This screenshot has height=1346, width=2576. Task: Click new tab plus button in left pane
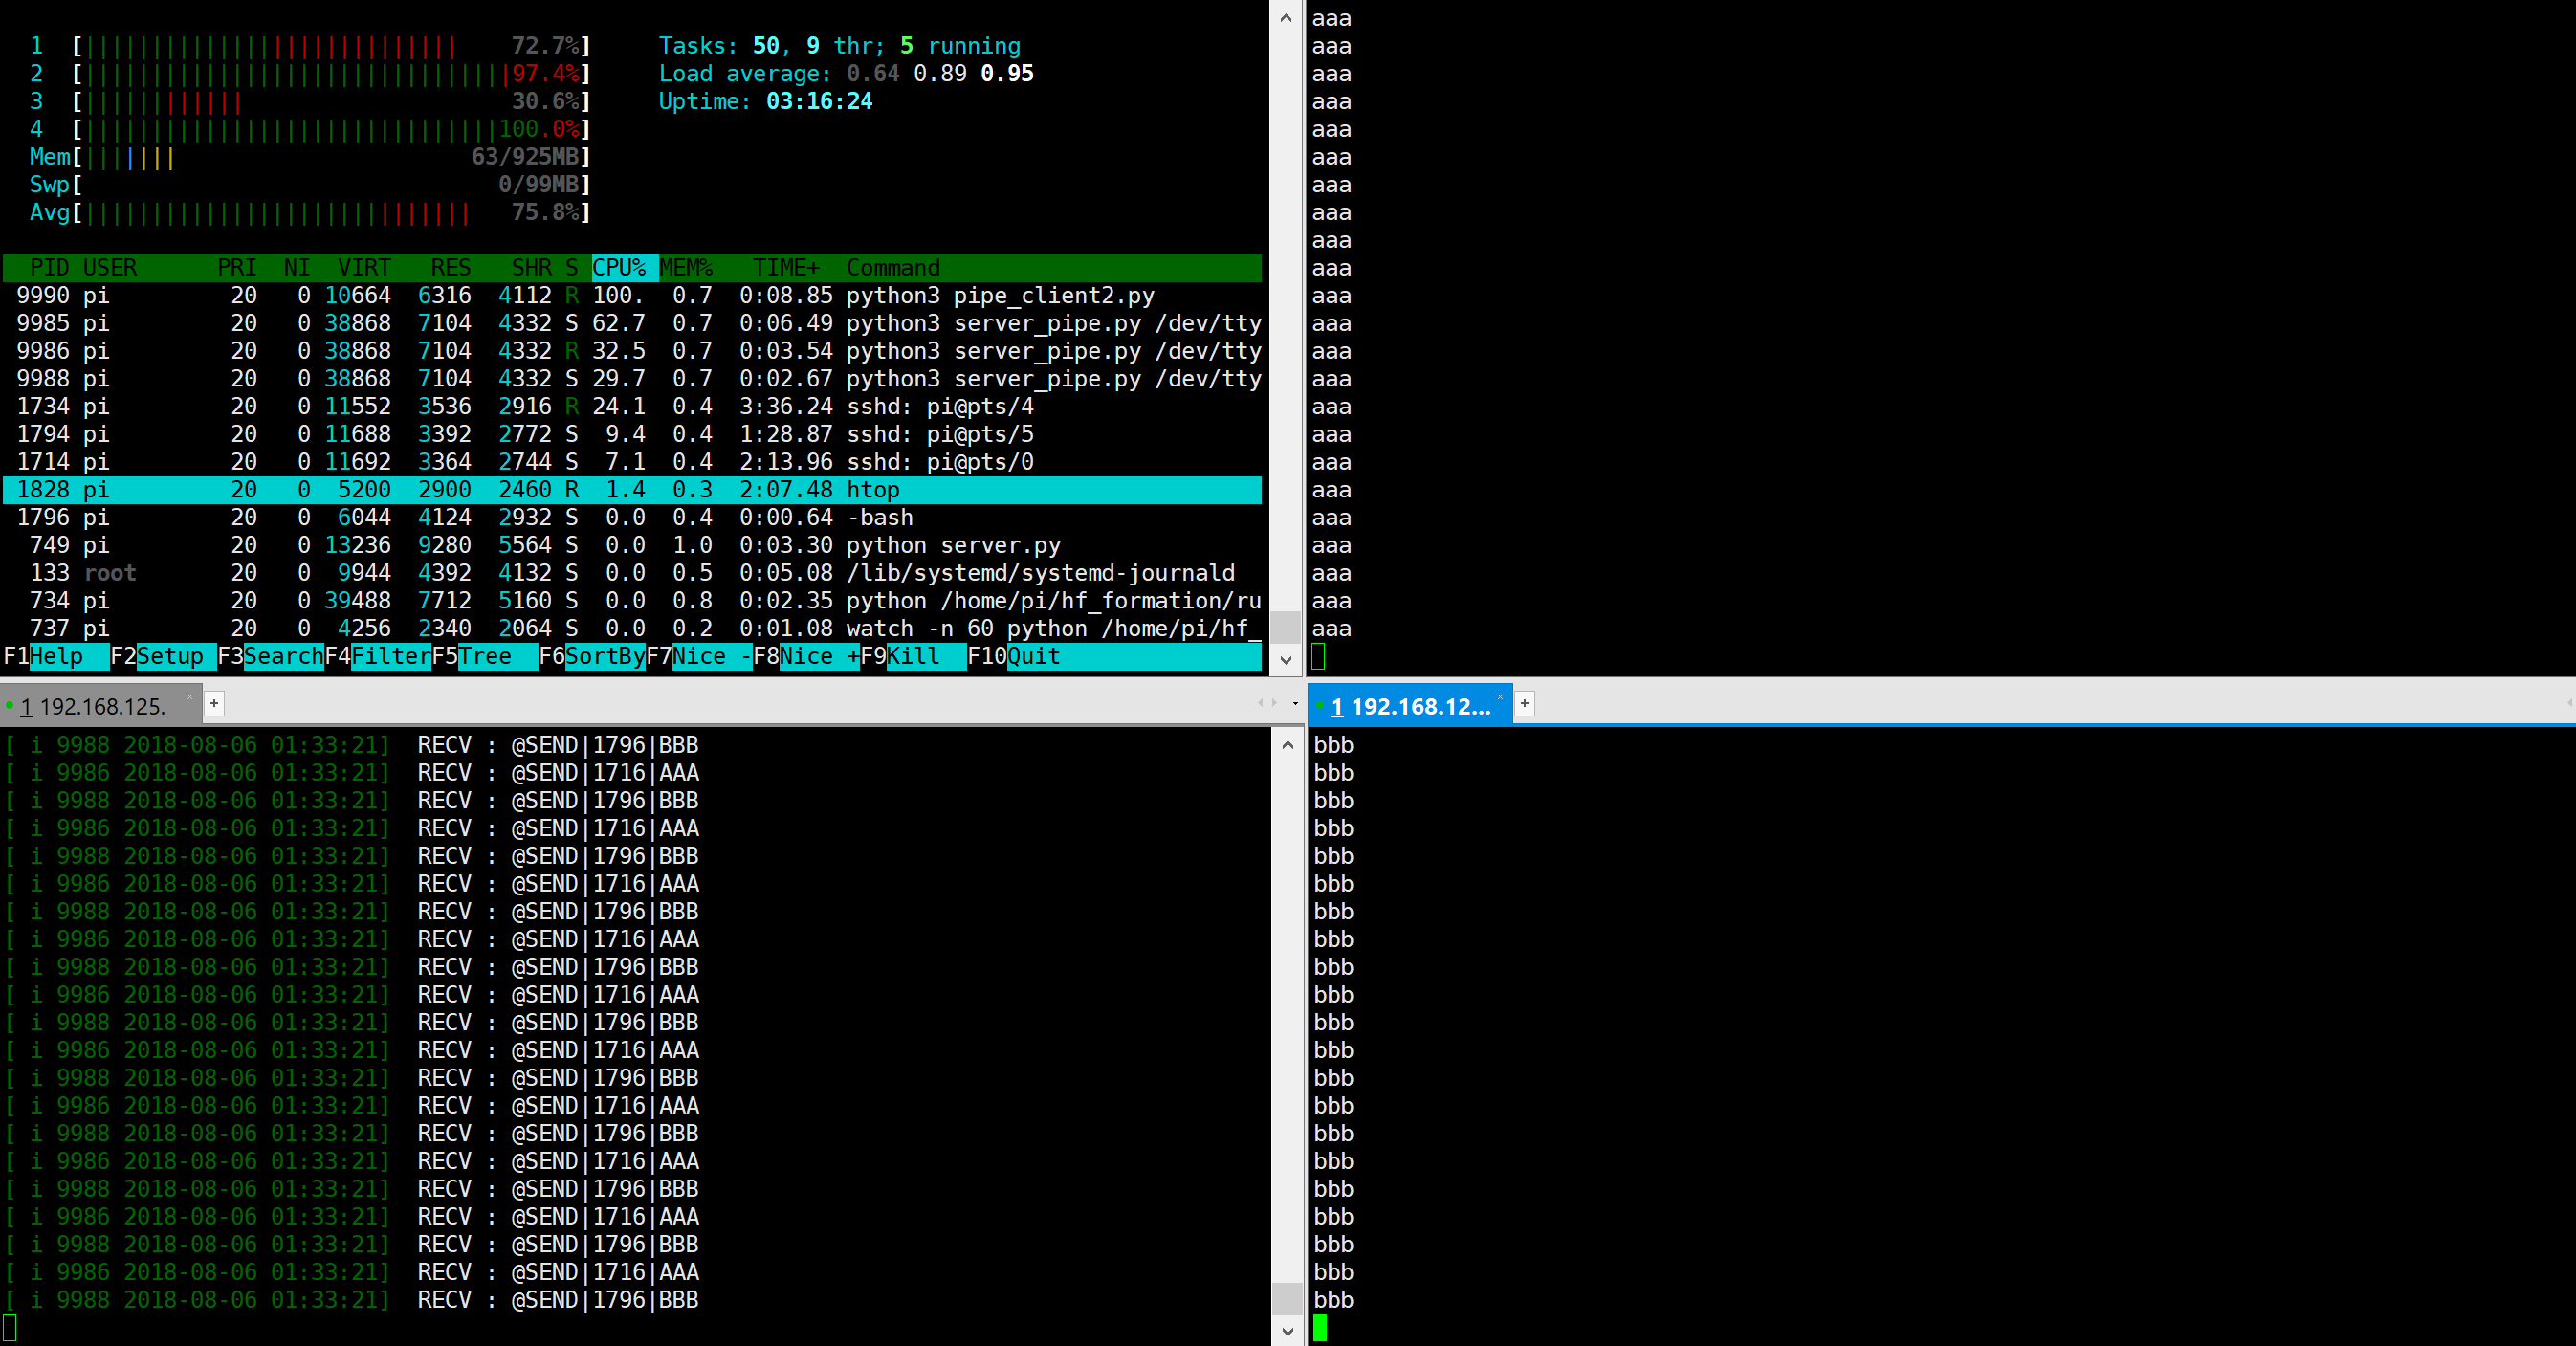(214, 703)
